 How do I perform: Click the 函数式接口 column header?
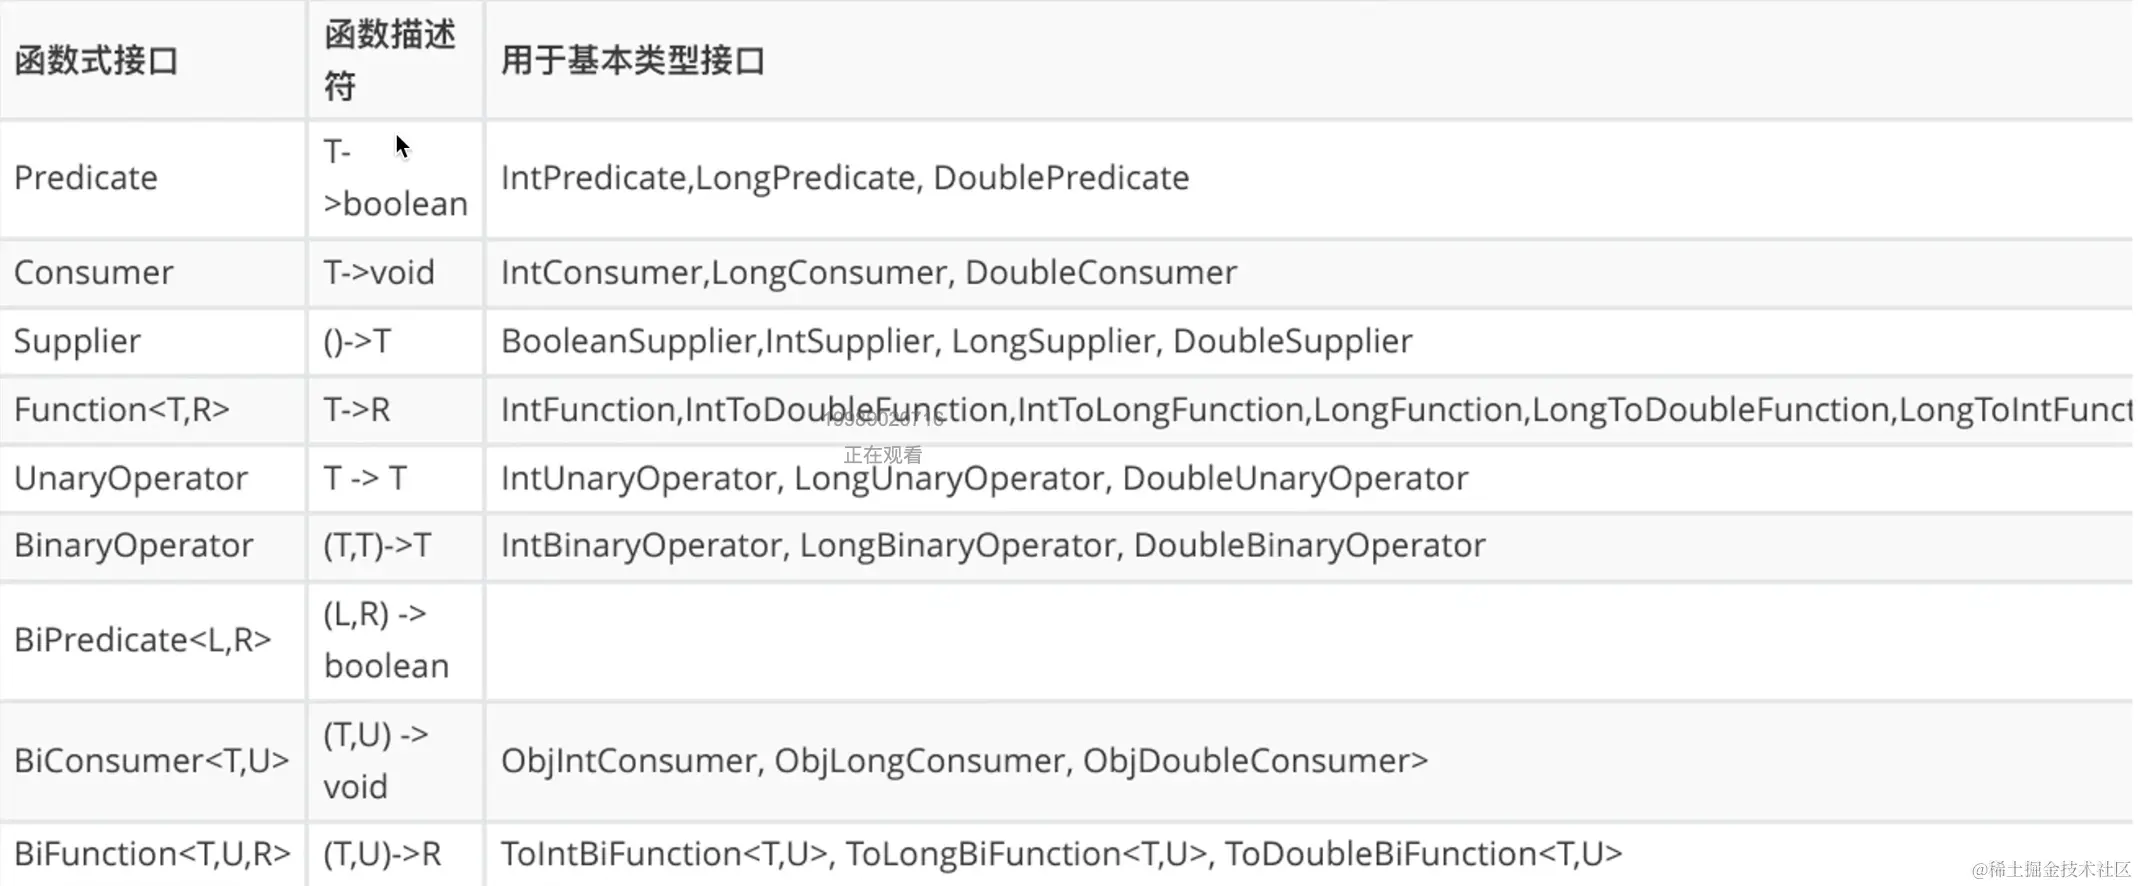(96, 61)
